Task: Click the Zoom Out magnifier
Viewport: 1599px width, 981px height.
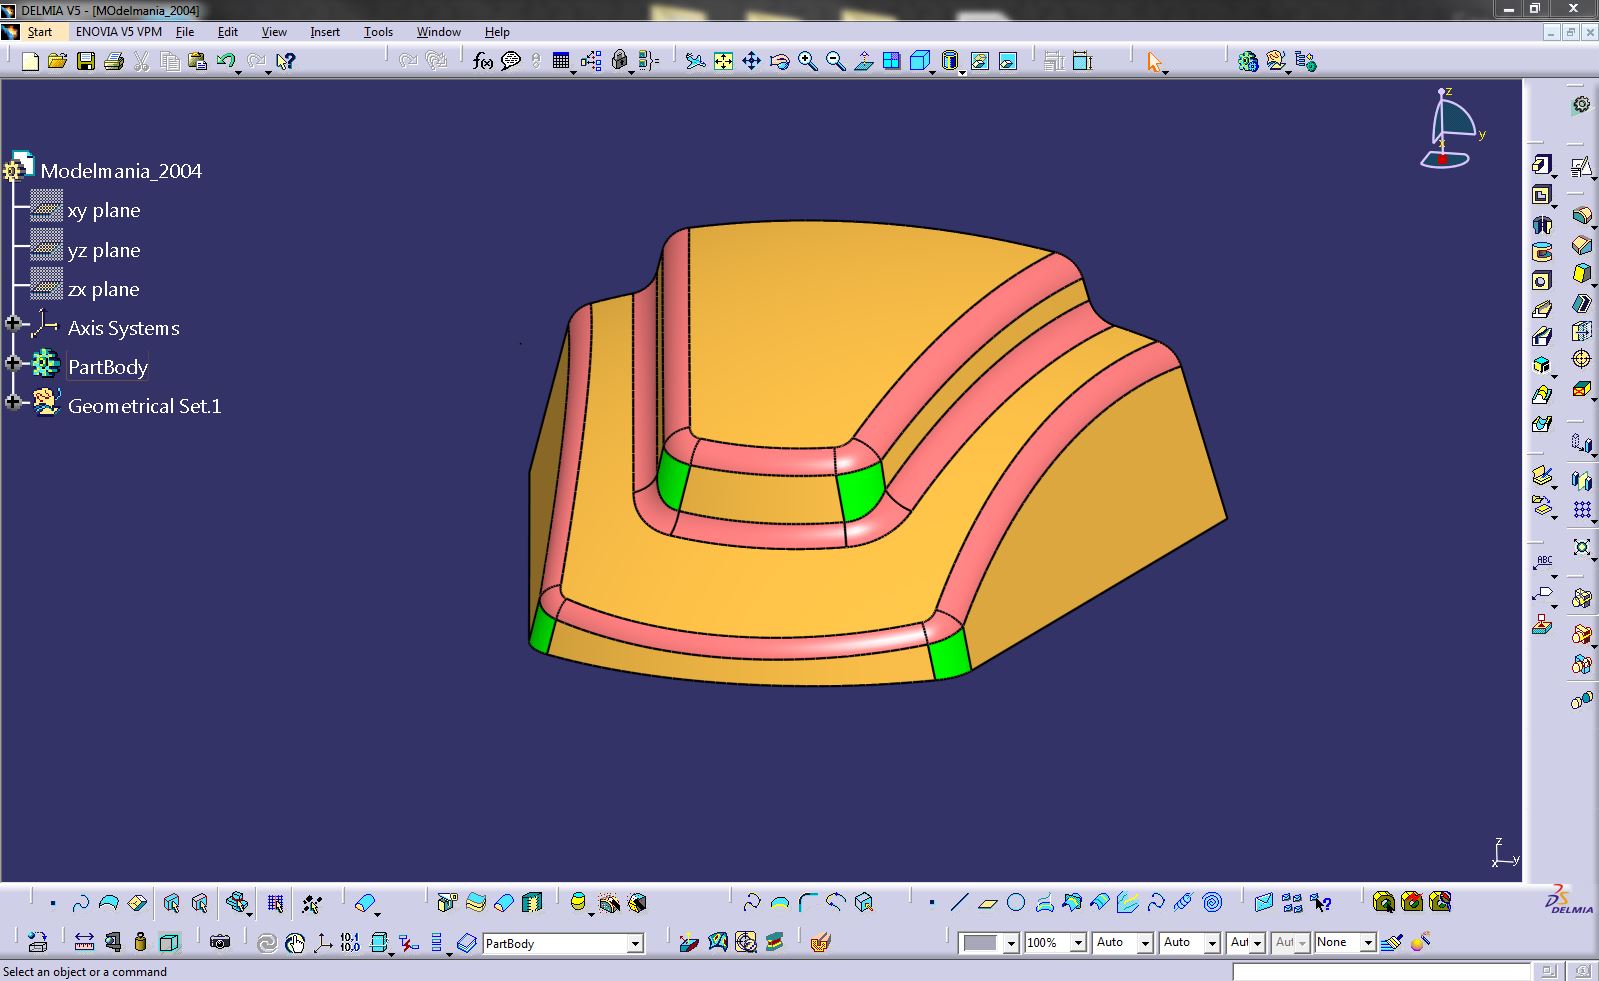Action: coord(835,61)
